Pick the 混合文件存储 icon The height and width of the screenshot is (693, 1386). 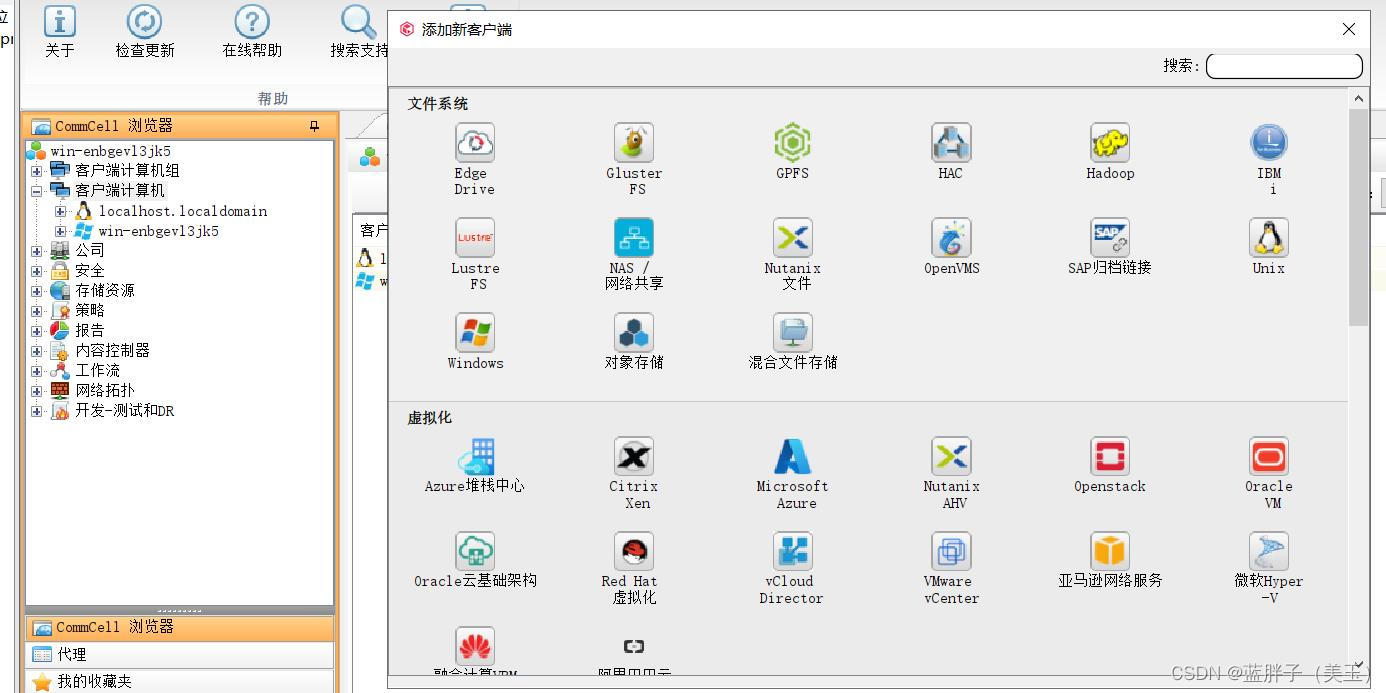point(792,333)
